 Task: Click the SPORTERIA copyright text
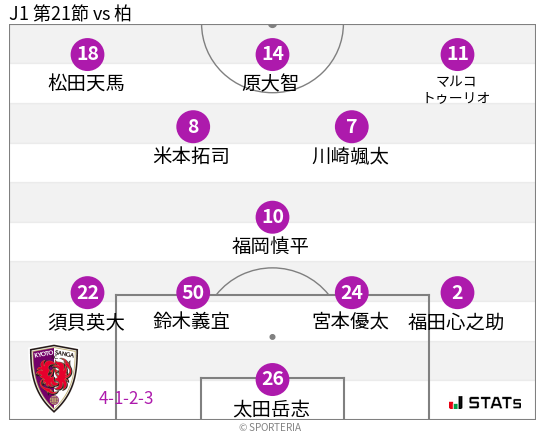tap(270, 427)
